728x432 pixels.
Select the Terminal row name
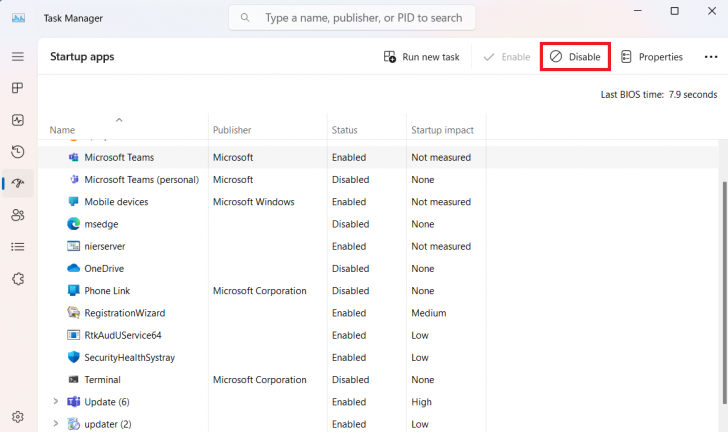[103, 380]
